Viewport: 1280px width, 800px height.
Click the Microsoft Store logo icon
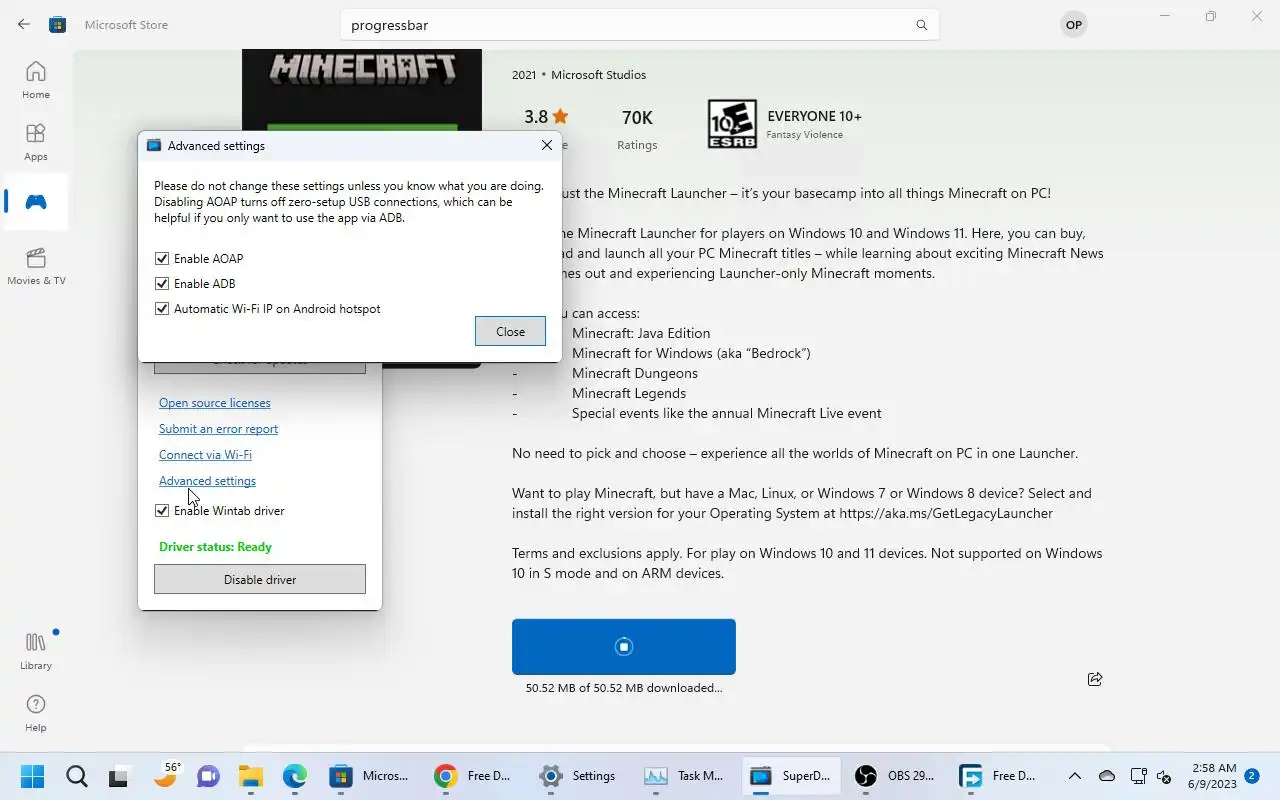[x=58, y=25]
